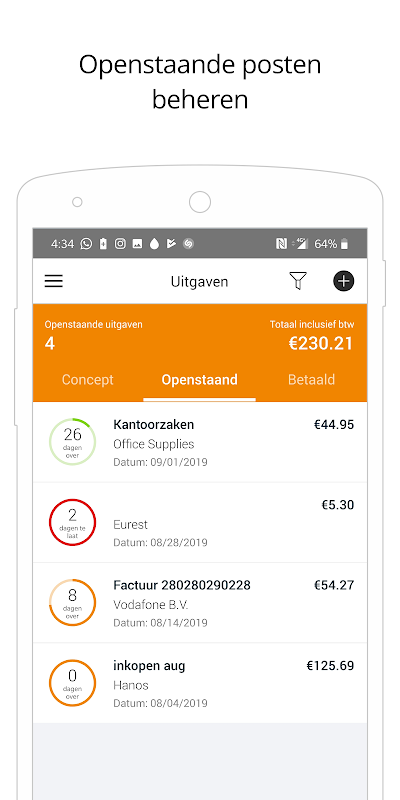Tap the red 2 dagen te laat circle
The height and width of the screenshot is (800, 400).
[x=72, y=522]
